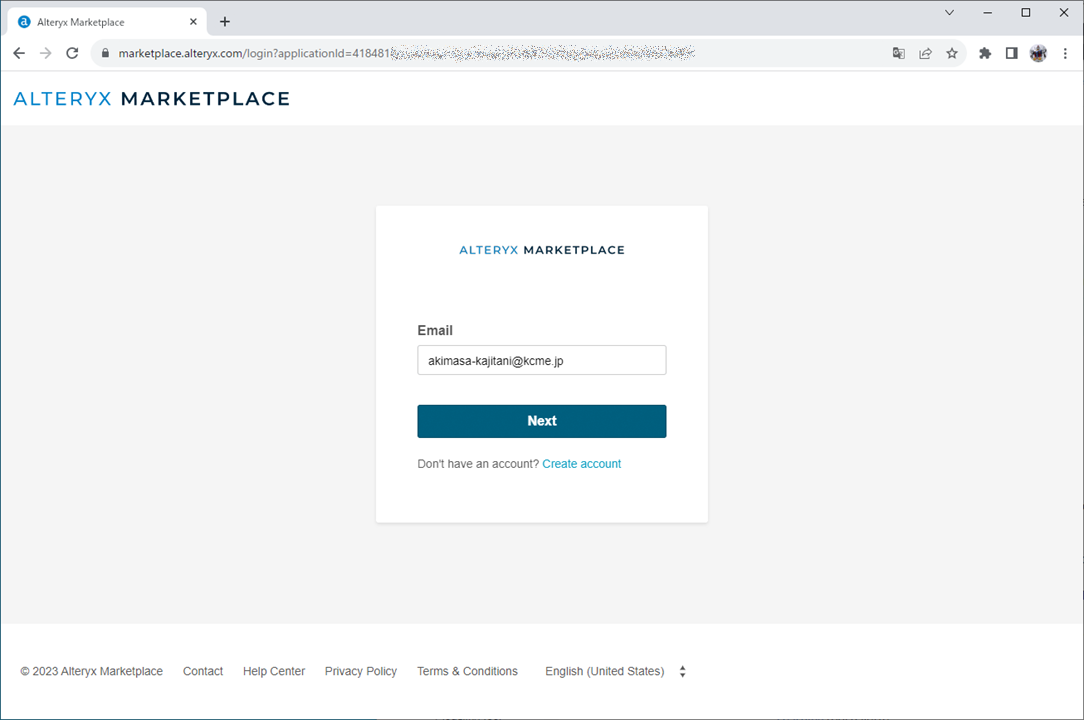
Task: Open the Chrome profile avatar
Action: (1038, 53)
